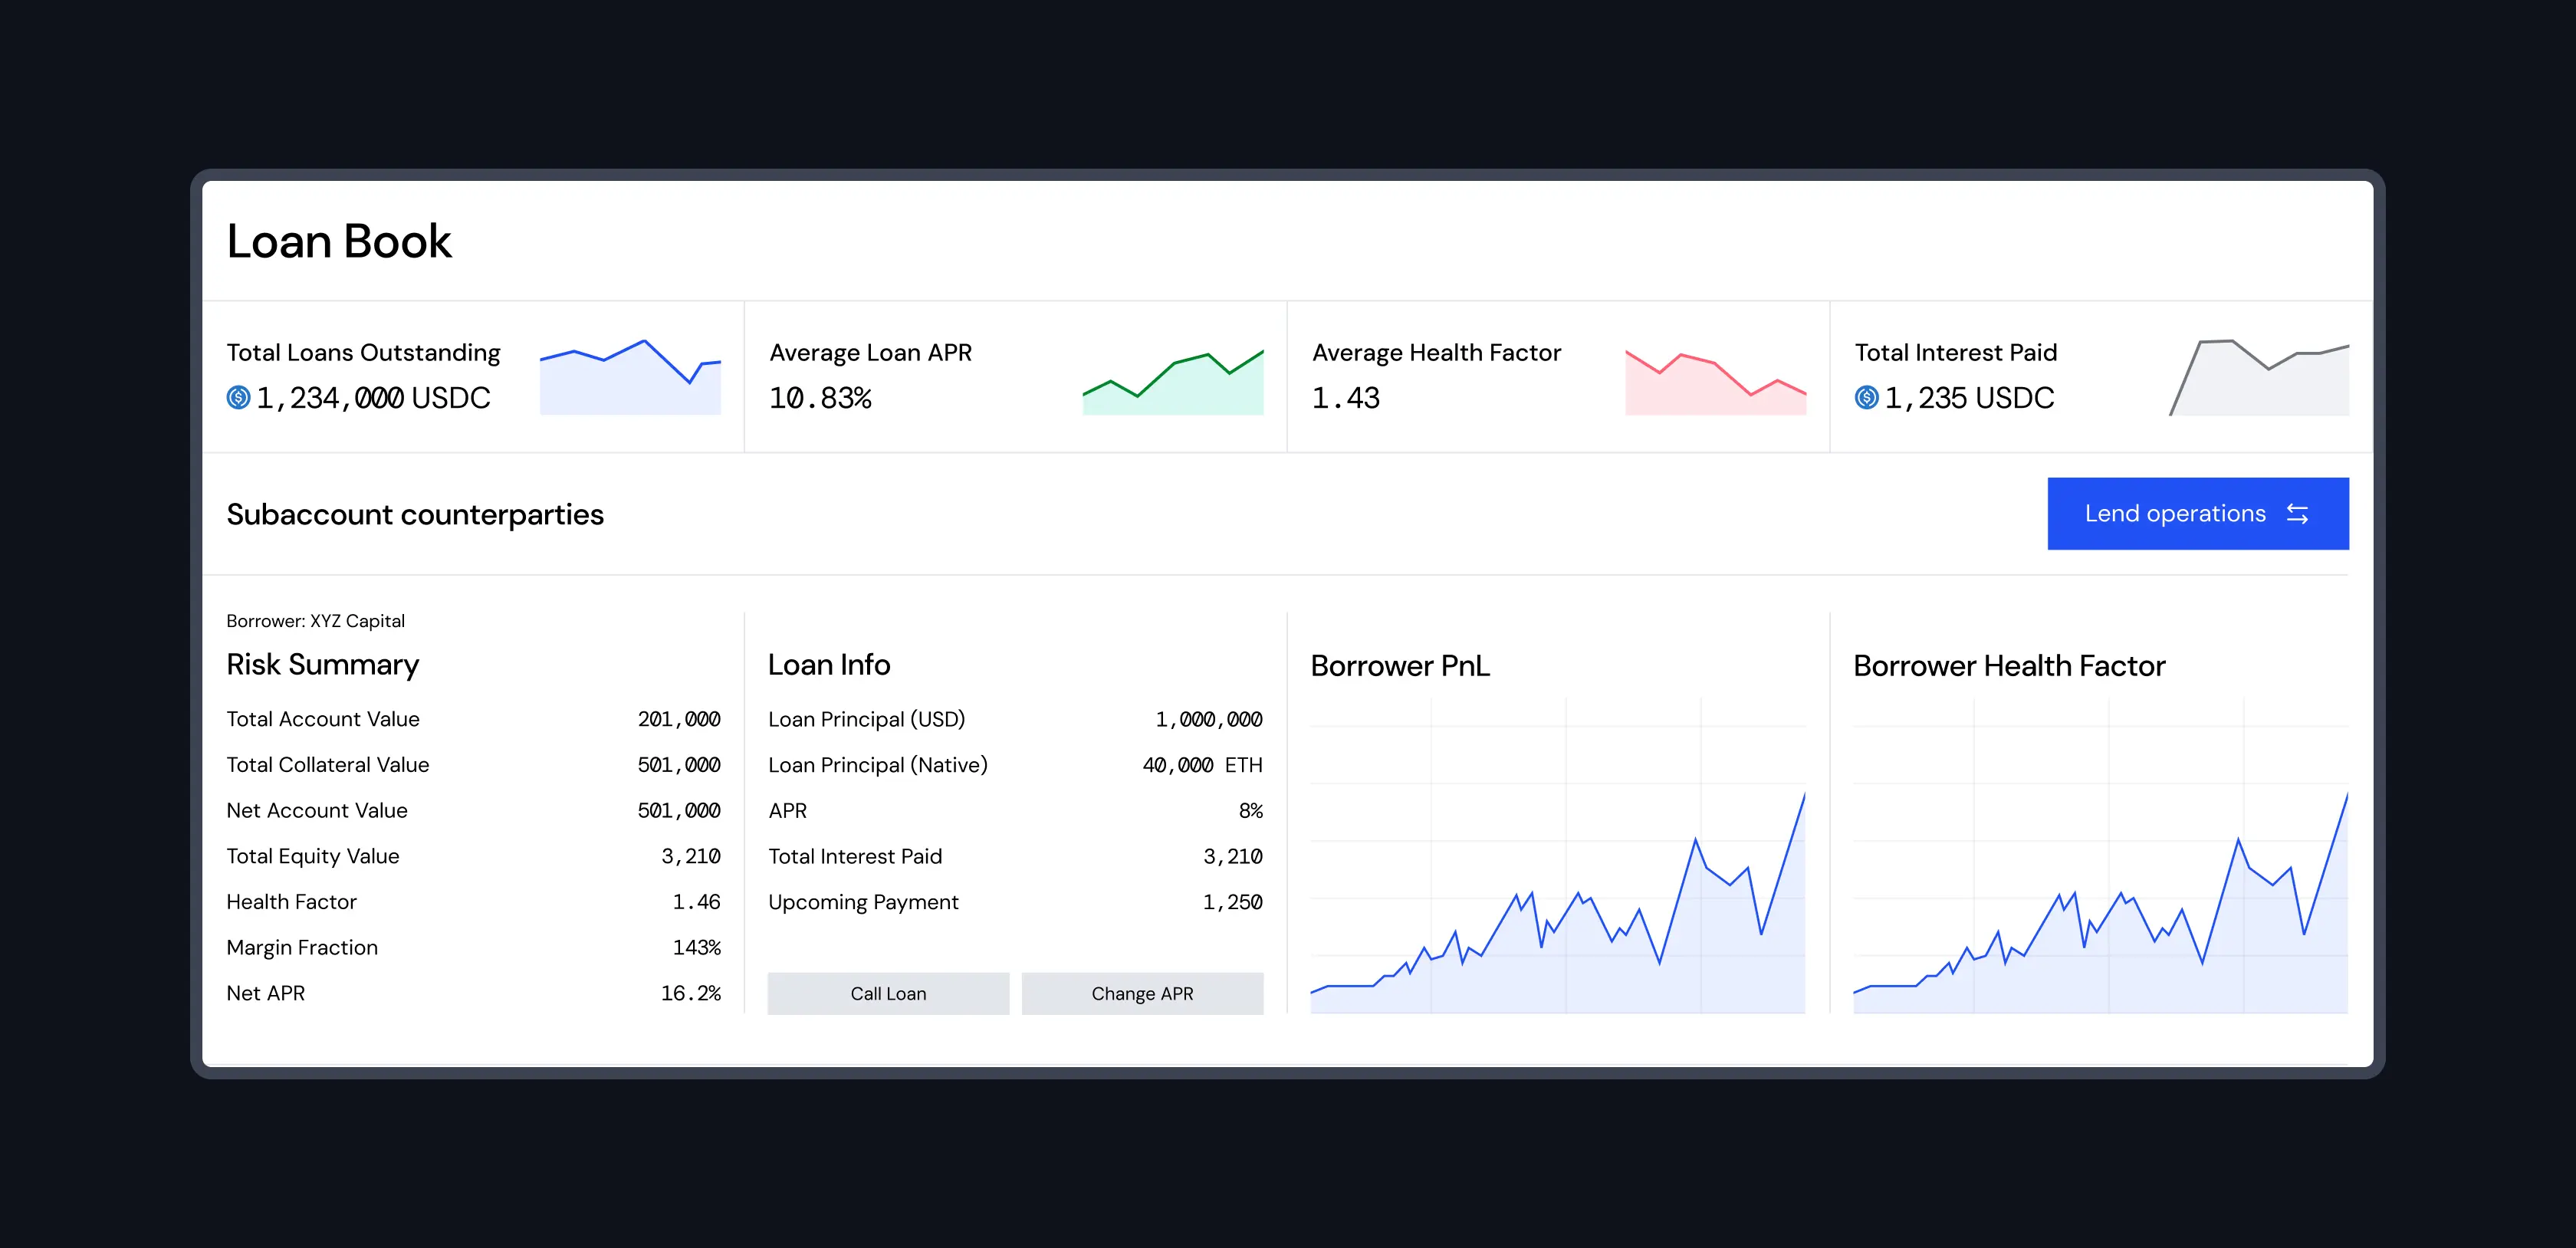
Task: Click the Net APR value 16.2%
Action: [690, 993]
